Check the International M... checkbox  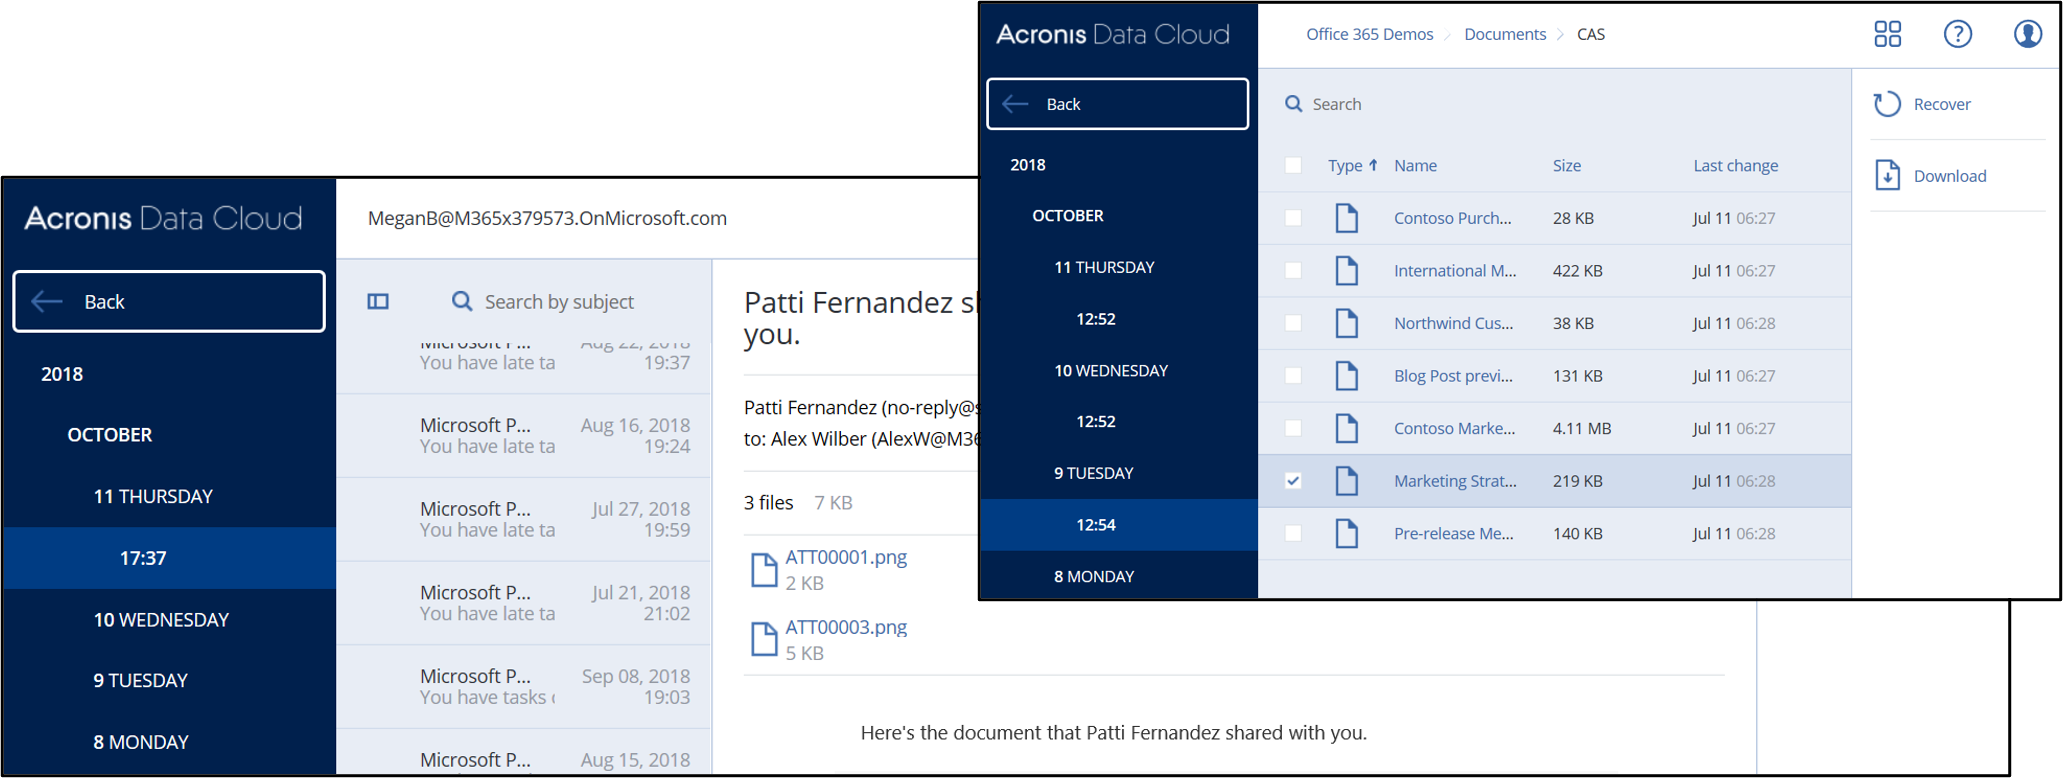pos(1293,271)
